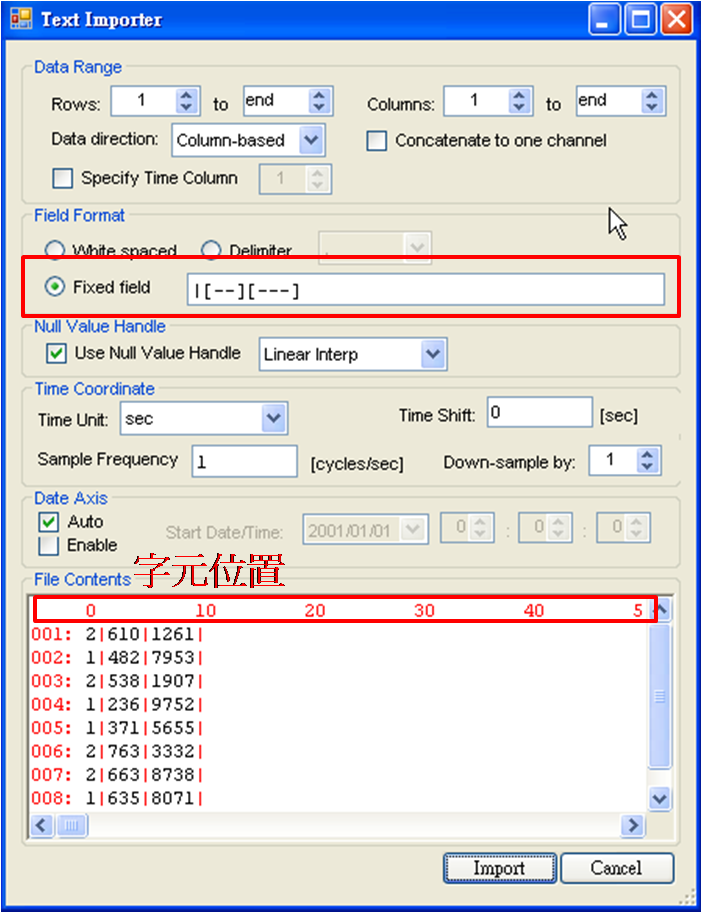Open the Rows end value dropdown
Viewport: 702px width, 913px height.
pyautogui.click(x=318, y=102)
